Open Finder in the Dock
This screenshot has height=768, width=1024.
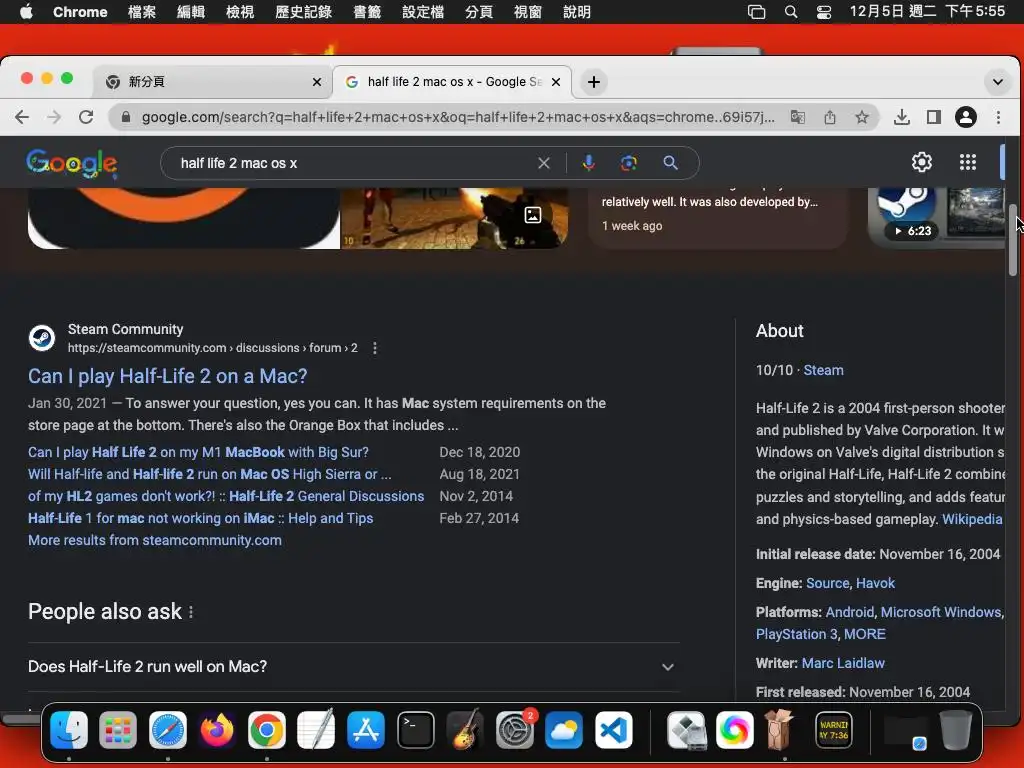[x=69, y=729]
